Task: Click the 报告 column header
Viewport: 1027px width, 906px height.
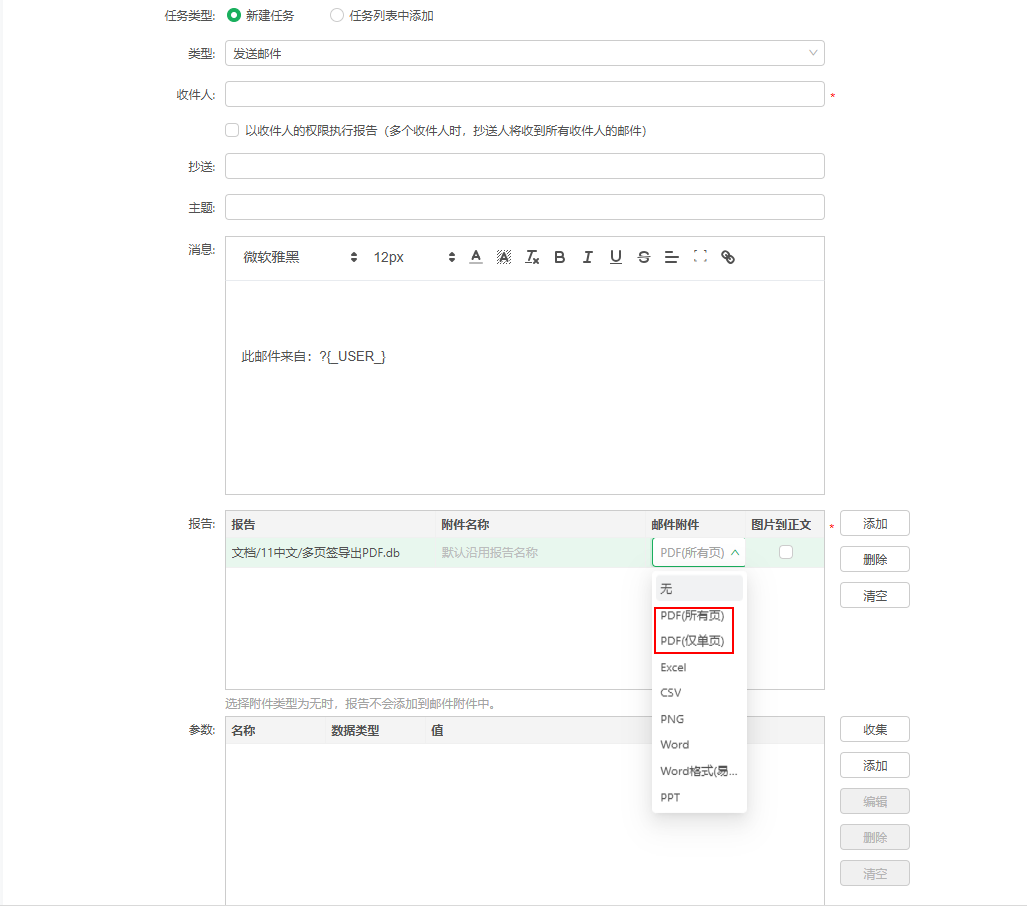Action: click(330, 525)
